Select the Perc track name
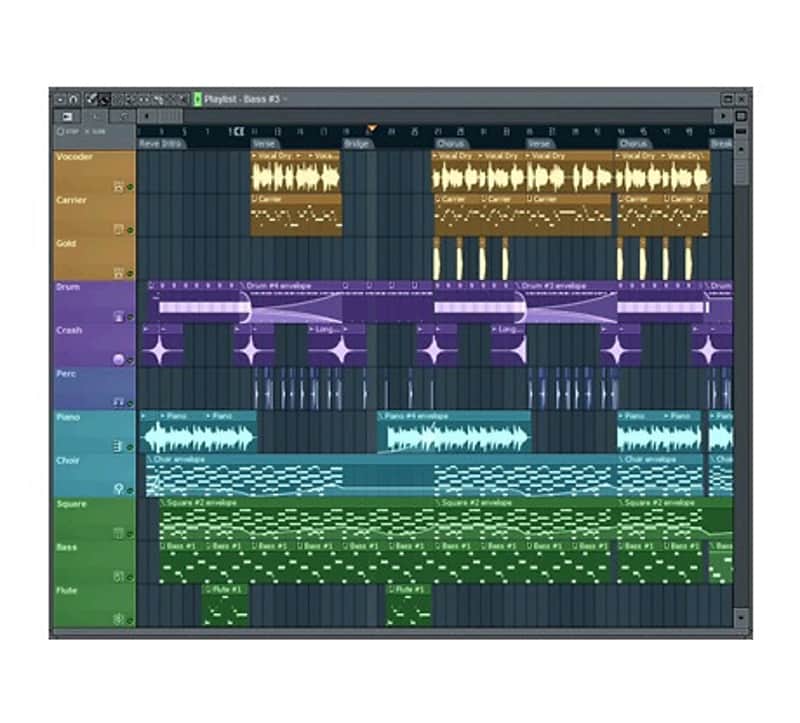Viewport: 800px width, 723px height. pos(66,373)
